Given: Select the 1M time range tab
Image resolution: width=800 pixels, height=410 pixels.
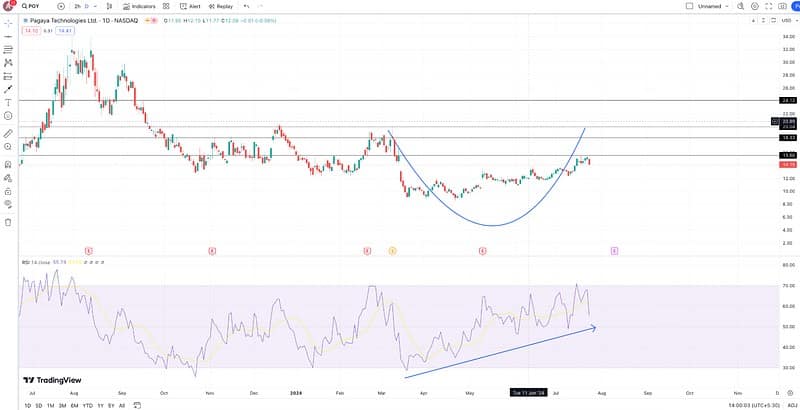Looking at the screenshot, I should [51, 405].
